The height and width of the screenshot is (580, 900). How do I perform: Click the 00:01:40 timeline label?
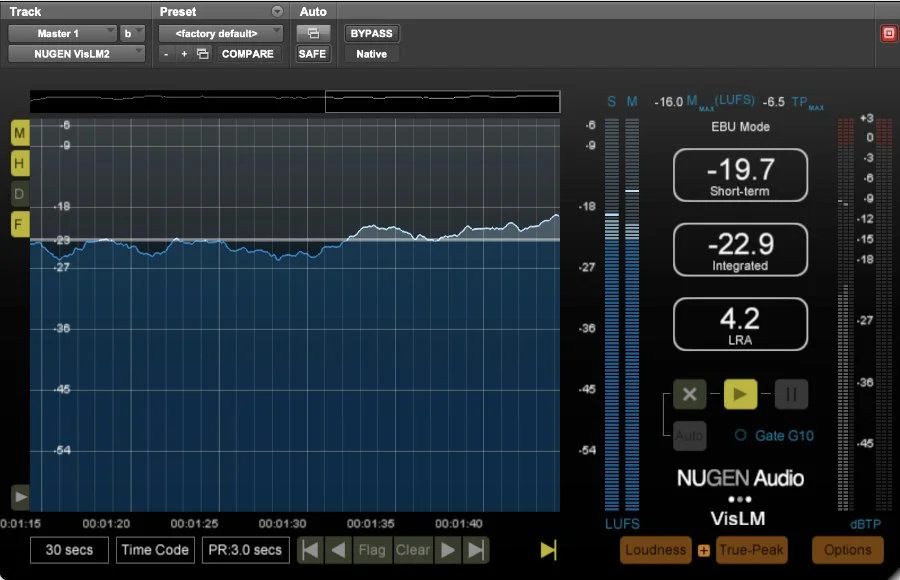point(459,524)
